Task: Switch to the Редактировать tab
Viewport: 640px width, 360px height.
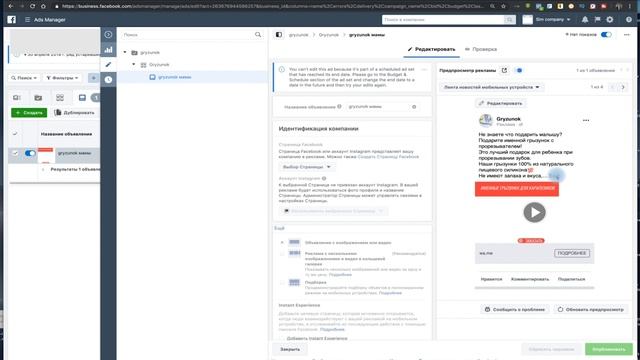Action: click(431, 49)
